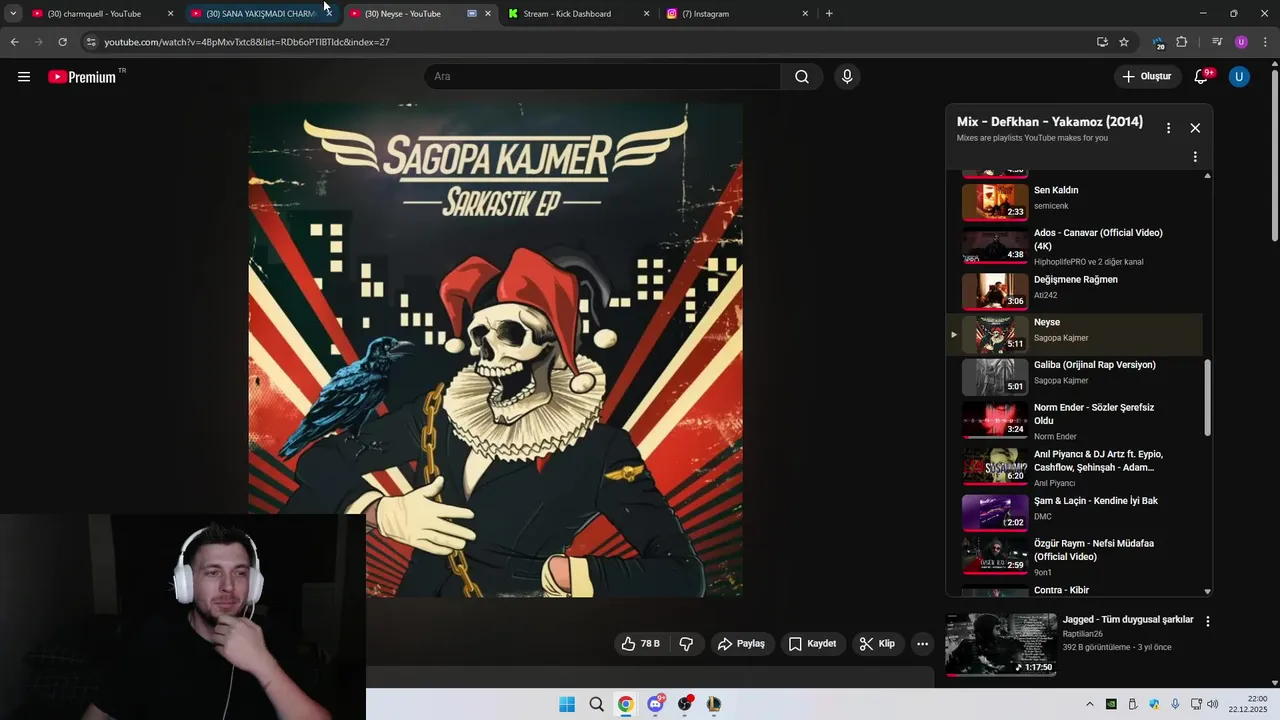Dislike the Neyse video
The height and width of the screenshot is (720, 1280).
(x=686, y=644)
